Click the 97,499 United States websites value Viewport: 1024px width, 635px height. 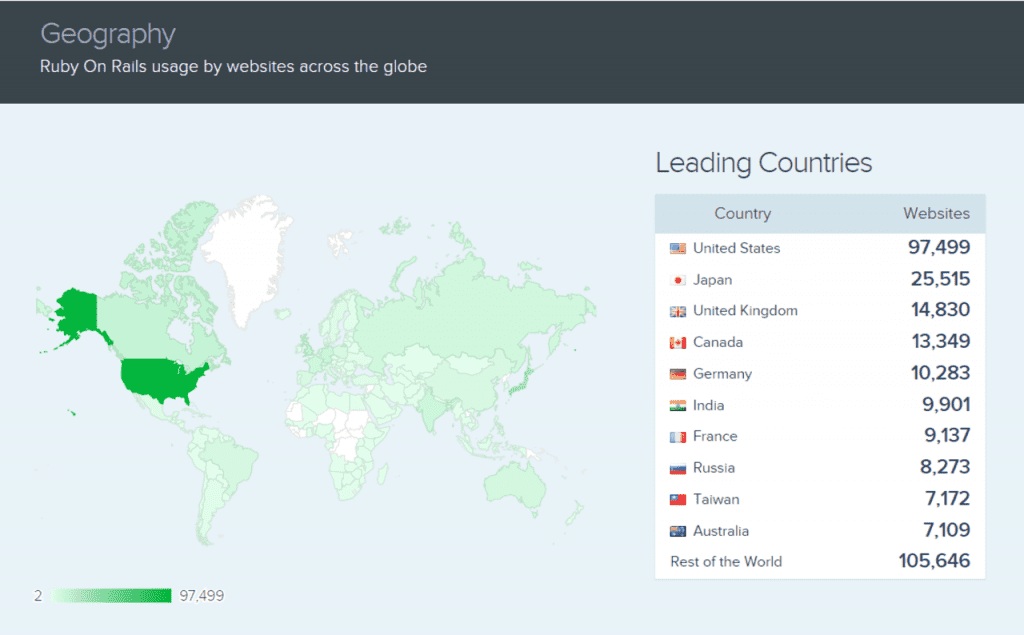tap(939, 248)
